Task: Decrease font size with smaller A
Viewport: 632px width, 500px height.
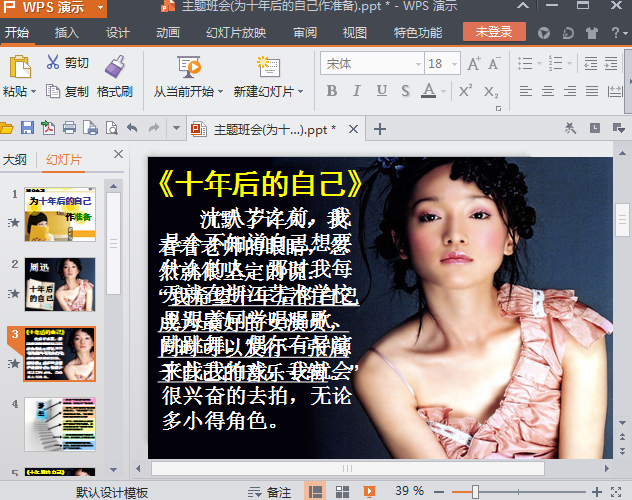Action: [494, 64]
